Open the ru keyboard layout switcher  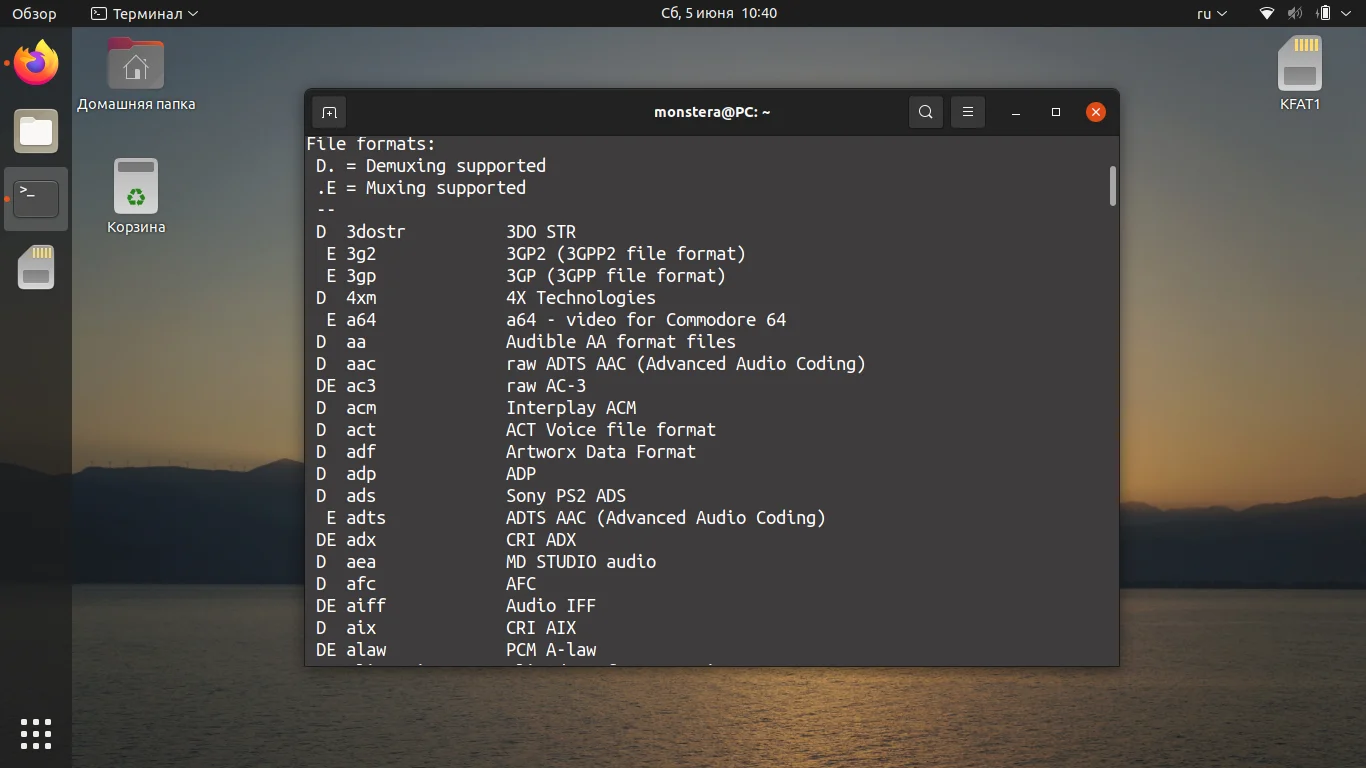[1208, 13]
